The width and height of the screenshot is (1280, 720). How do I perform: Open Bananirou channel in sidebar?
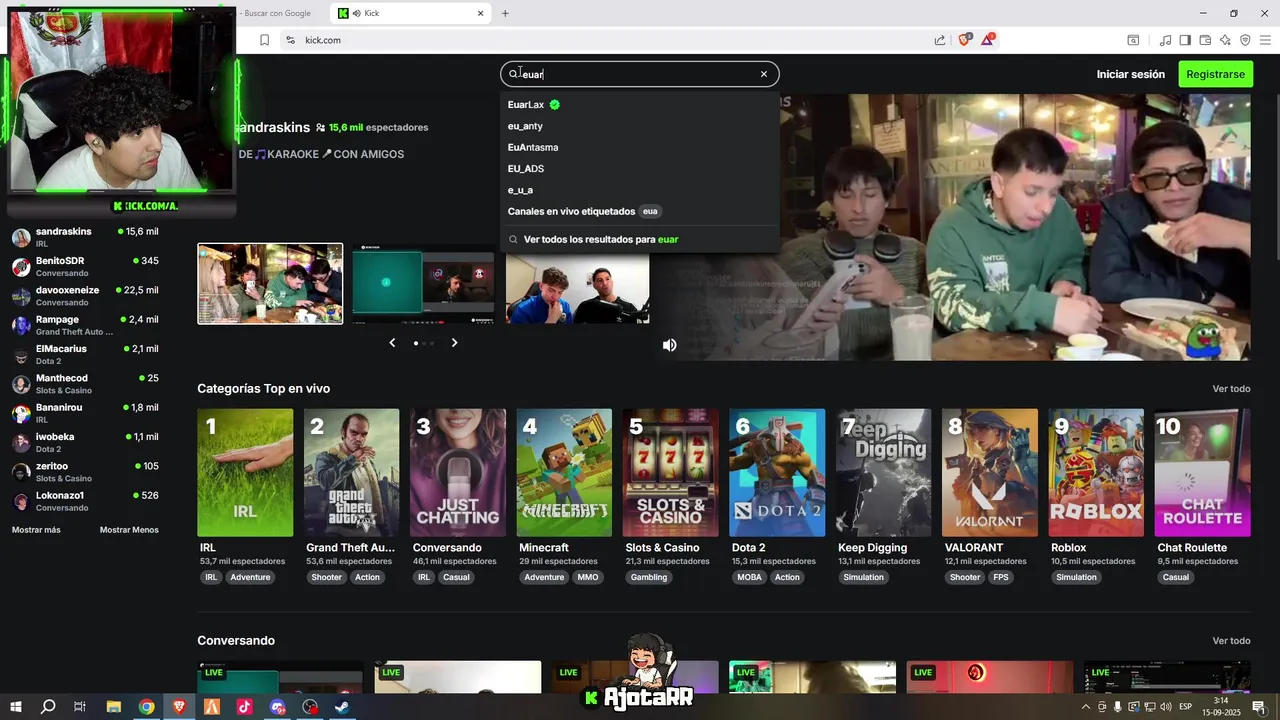85,413
